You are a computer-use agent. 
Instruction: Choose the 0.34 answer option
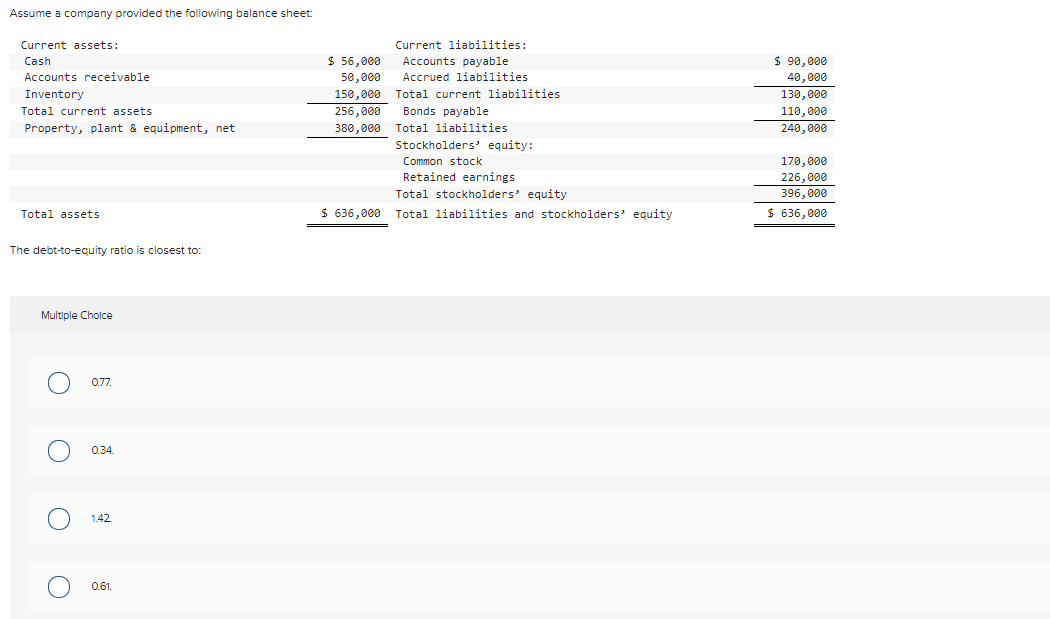pos(59,451)
